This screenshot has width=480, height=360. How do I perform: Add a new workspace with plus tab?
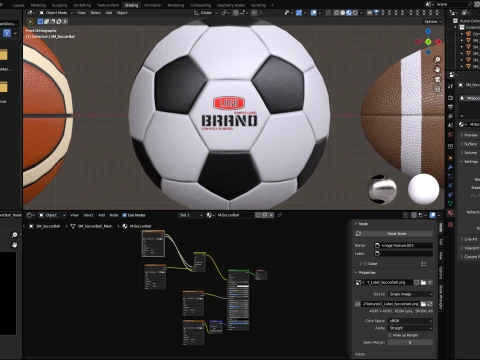click(x=272, y=5)
